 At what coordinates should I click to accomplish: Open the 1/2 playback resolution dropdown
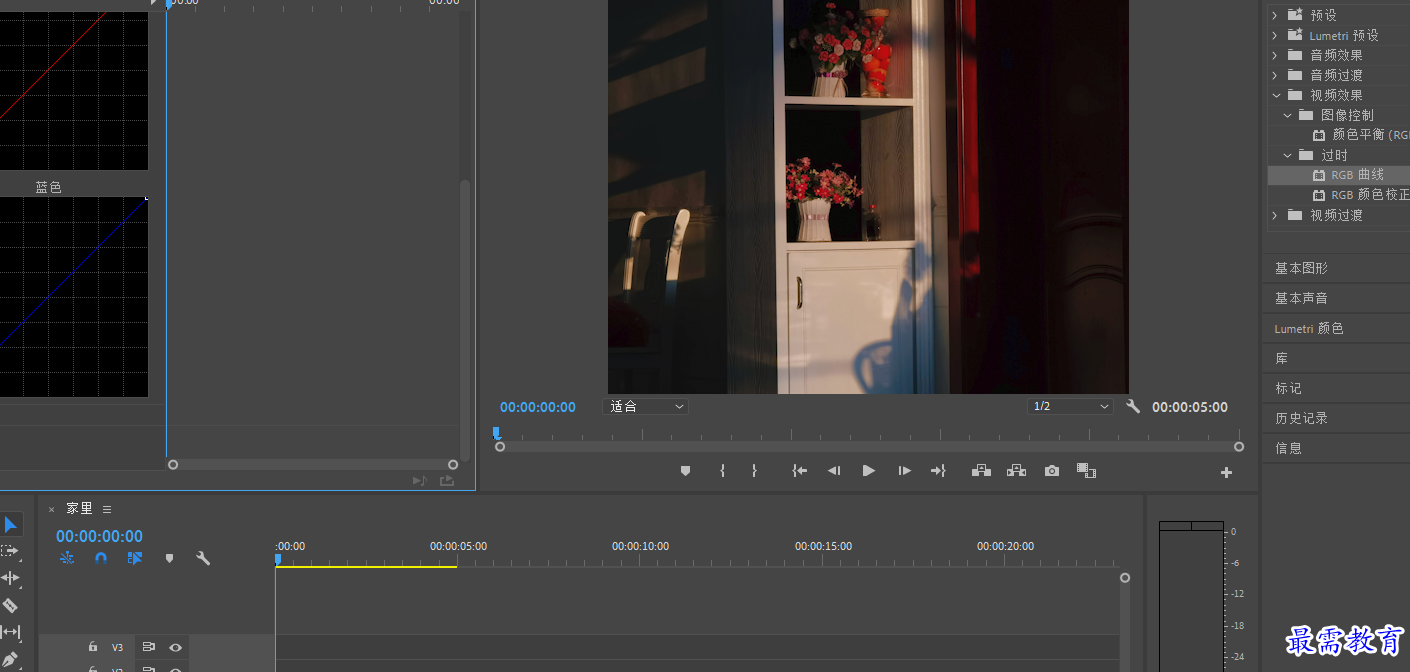click(x=1070, y=406)
